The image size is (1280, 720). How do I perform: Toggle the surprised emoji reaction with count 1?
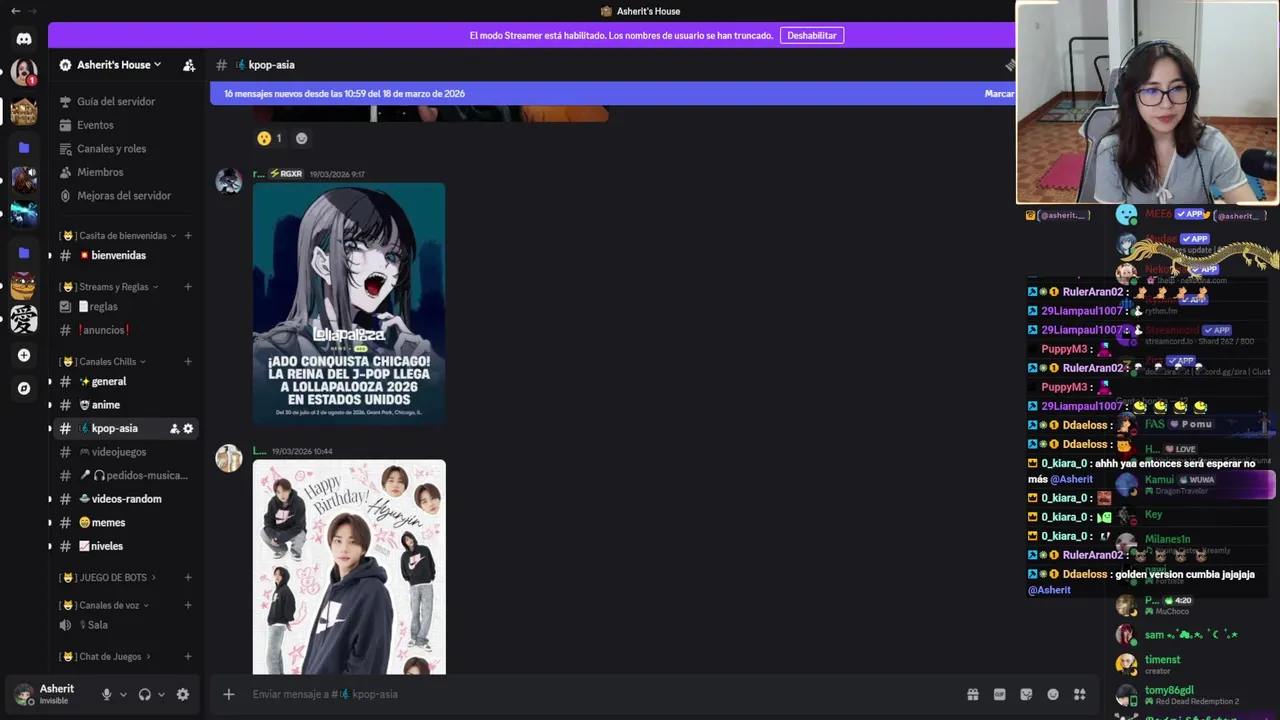point(270,138)
